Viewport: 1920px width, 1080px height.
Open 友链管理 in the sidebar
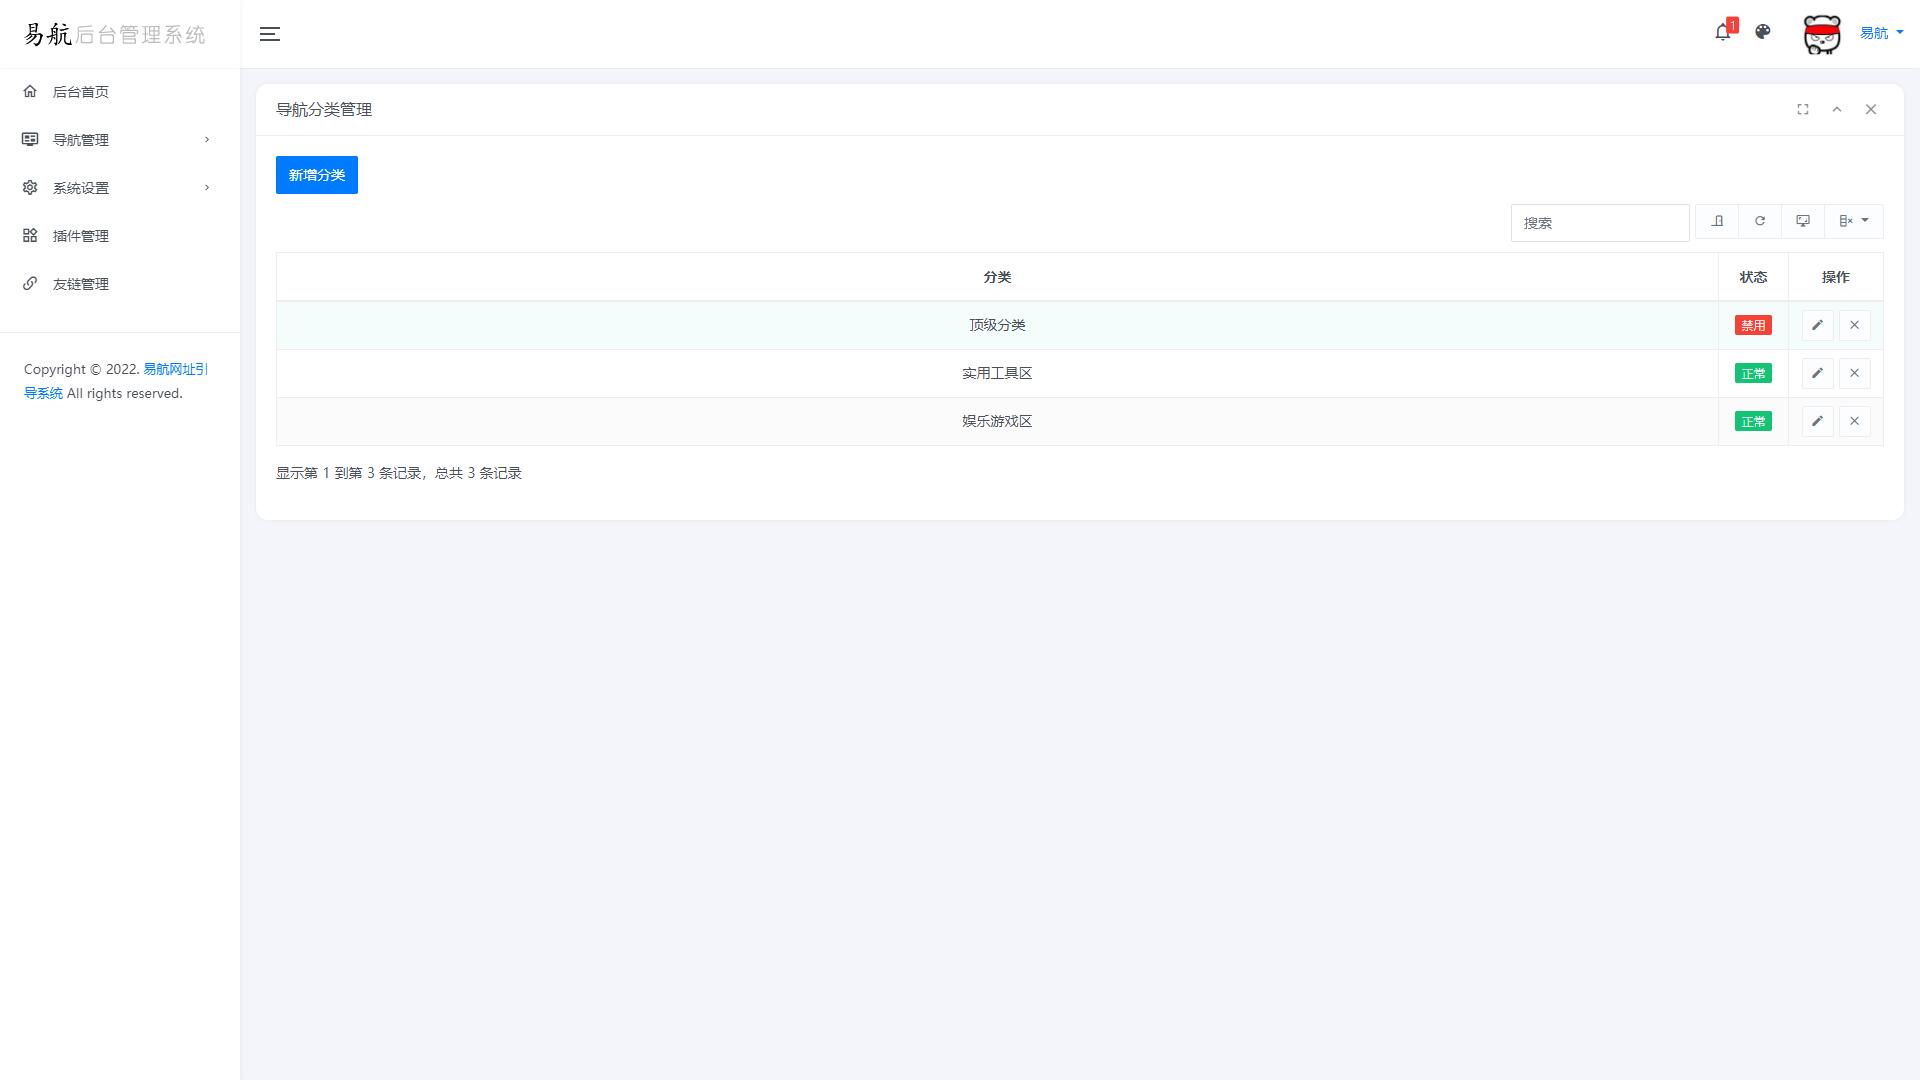point(81,284)
